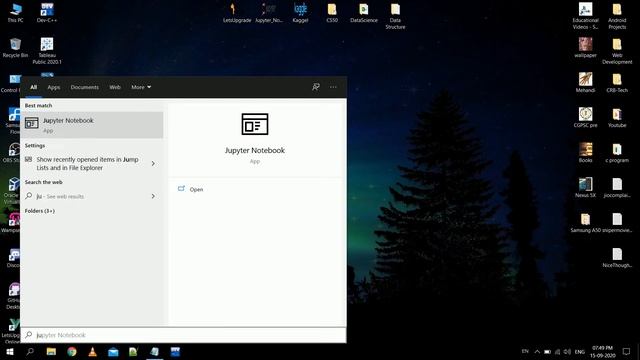The width and height of the screenshot is (640, 360).
Task: Select the All search filter tab
Action: (33, 87)
